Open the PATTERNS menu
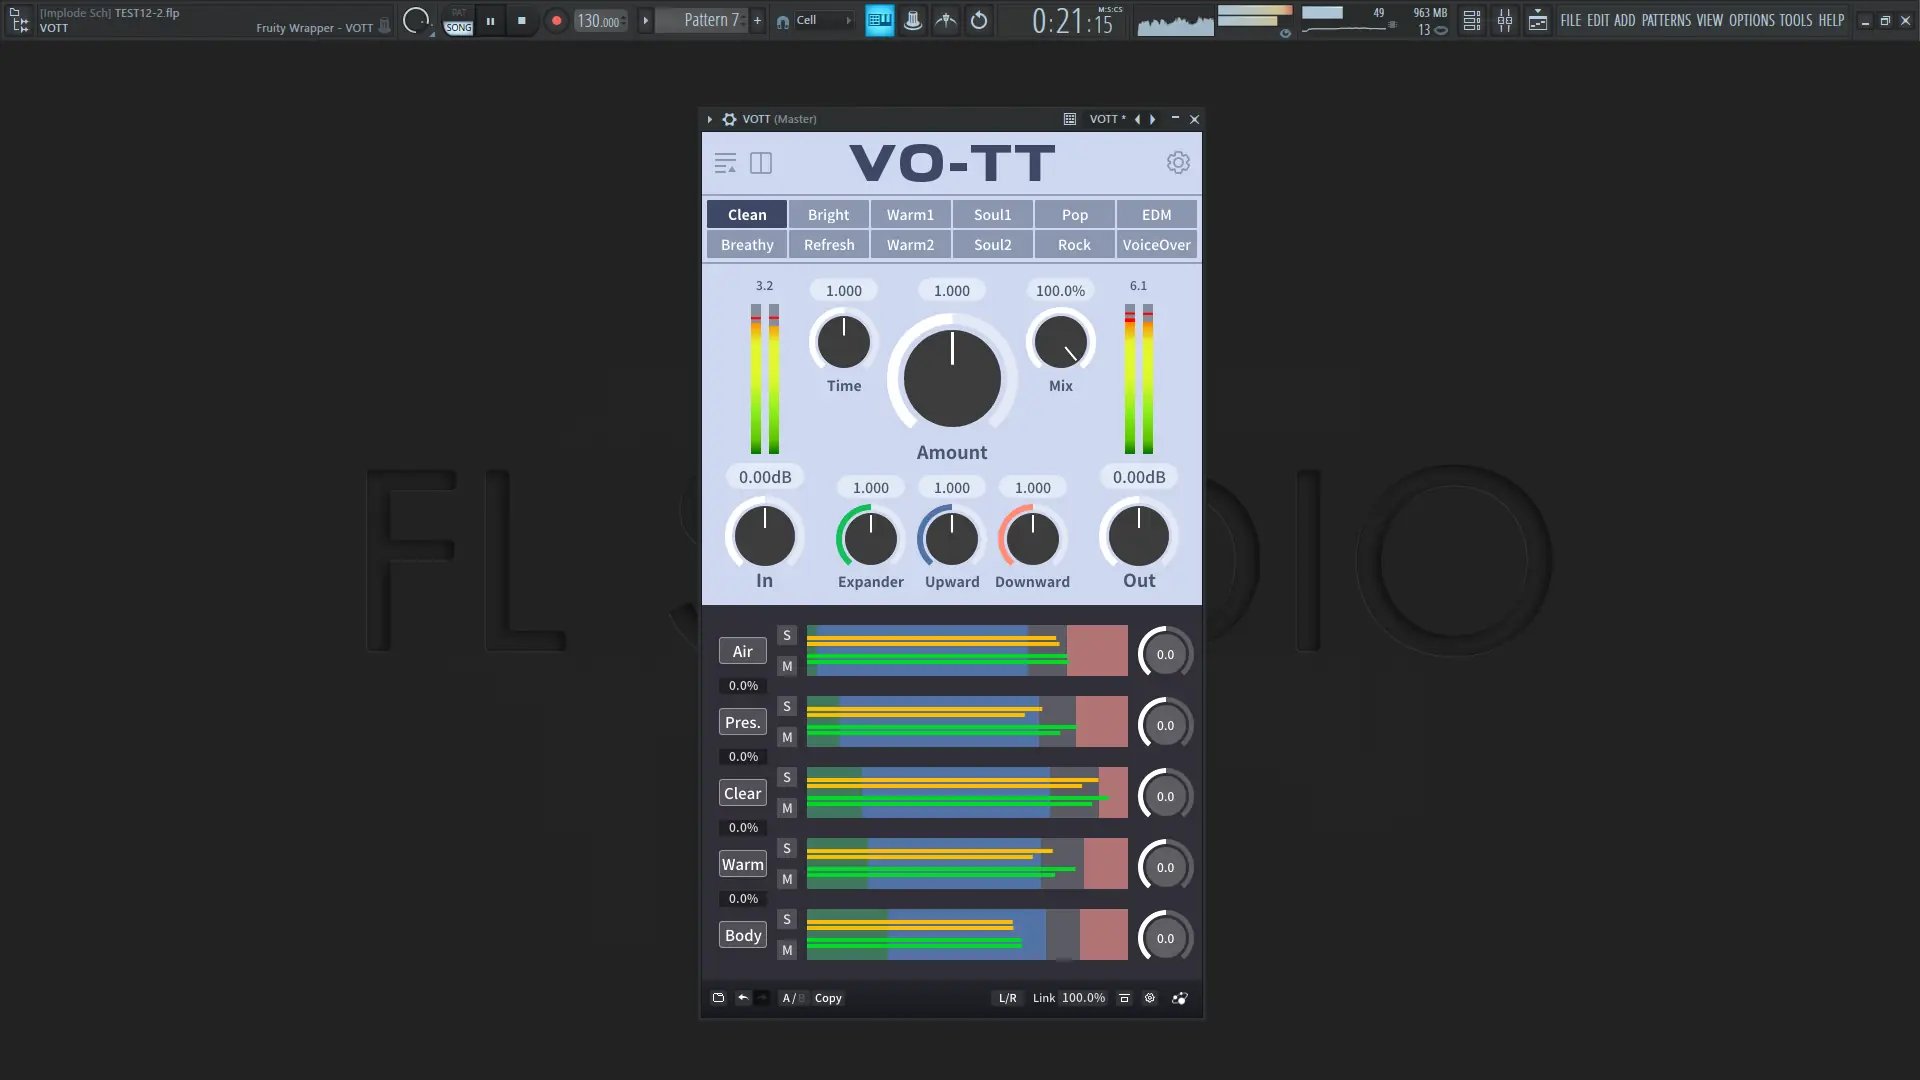The image size is (1920, 1080). [x=1665, y=20]
